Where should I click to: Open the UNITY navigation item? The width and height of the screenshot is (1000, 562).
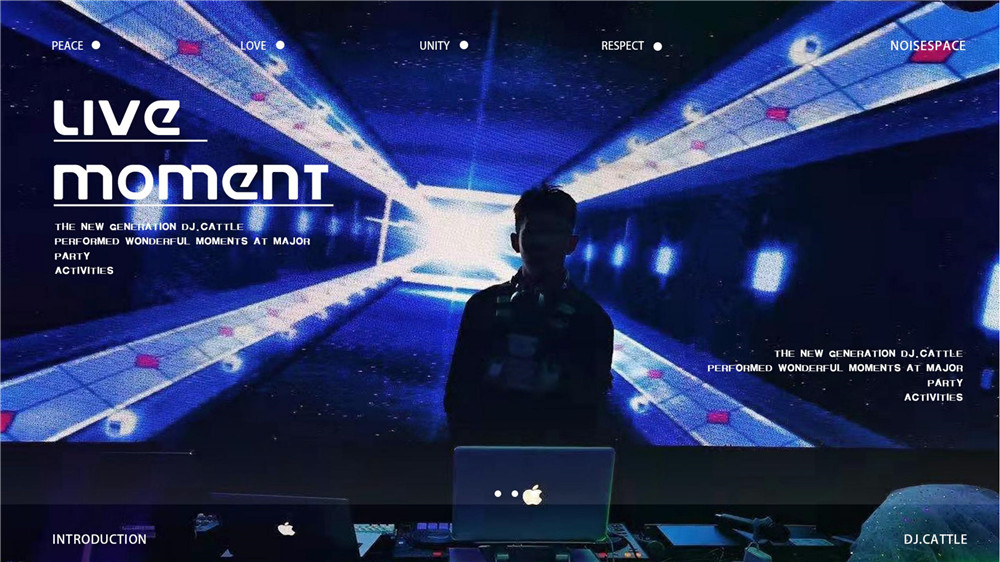click(434, 46)
